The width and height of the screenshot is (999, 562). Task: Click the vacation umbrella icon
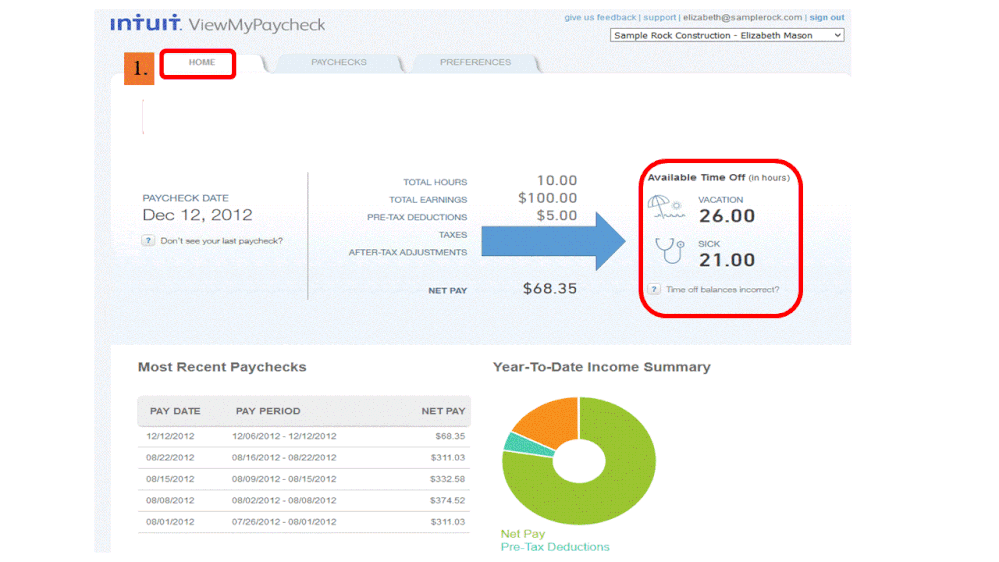click(666, 208)
